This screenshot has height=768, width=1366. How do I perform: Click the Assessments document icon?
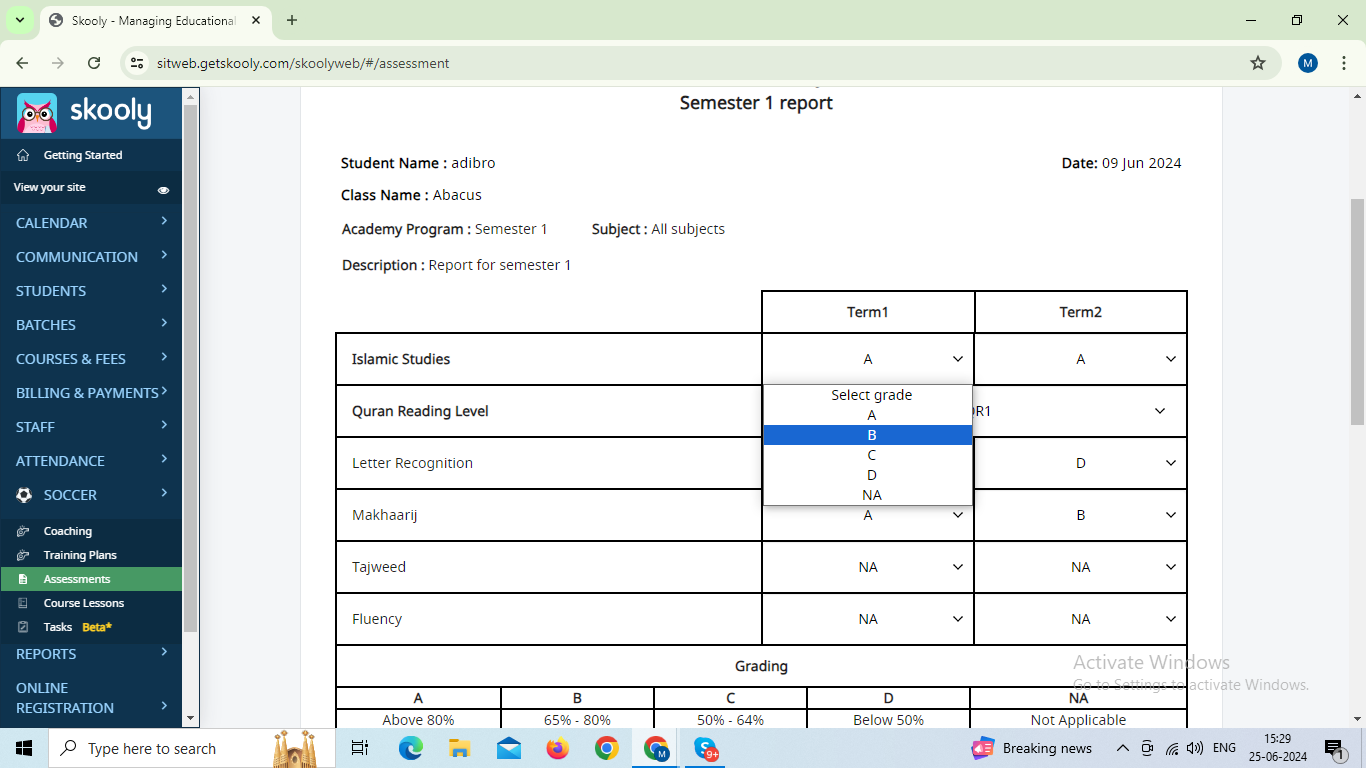point(23,579)
